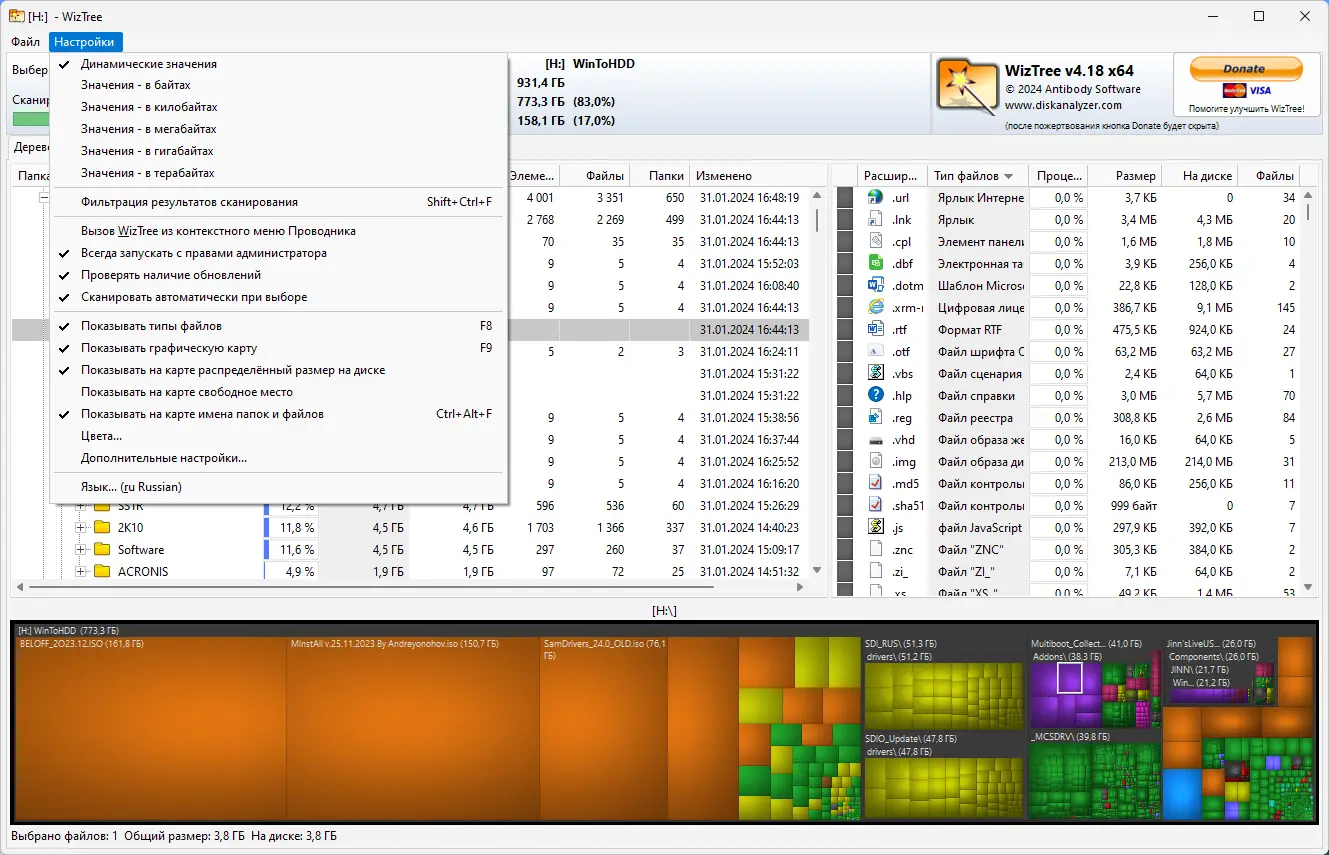Click the .zi_ blank file icon
This screenshot has height=855, width=1329.
tap(875, 572)
